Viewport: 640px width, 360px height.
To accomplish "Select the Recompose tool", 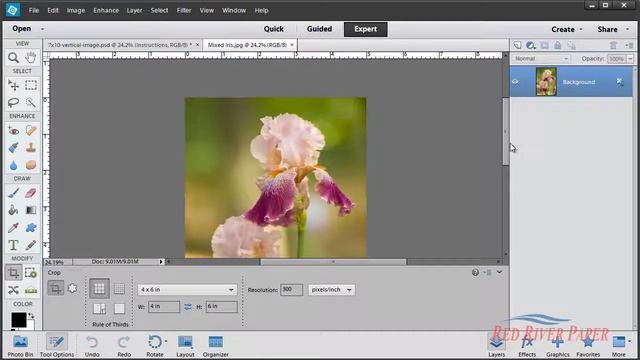I will [x=31, y=273].
